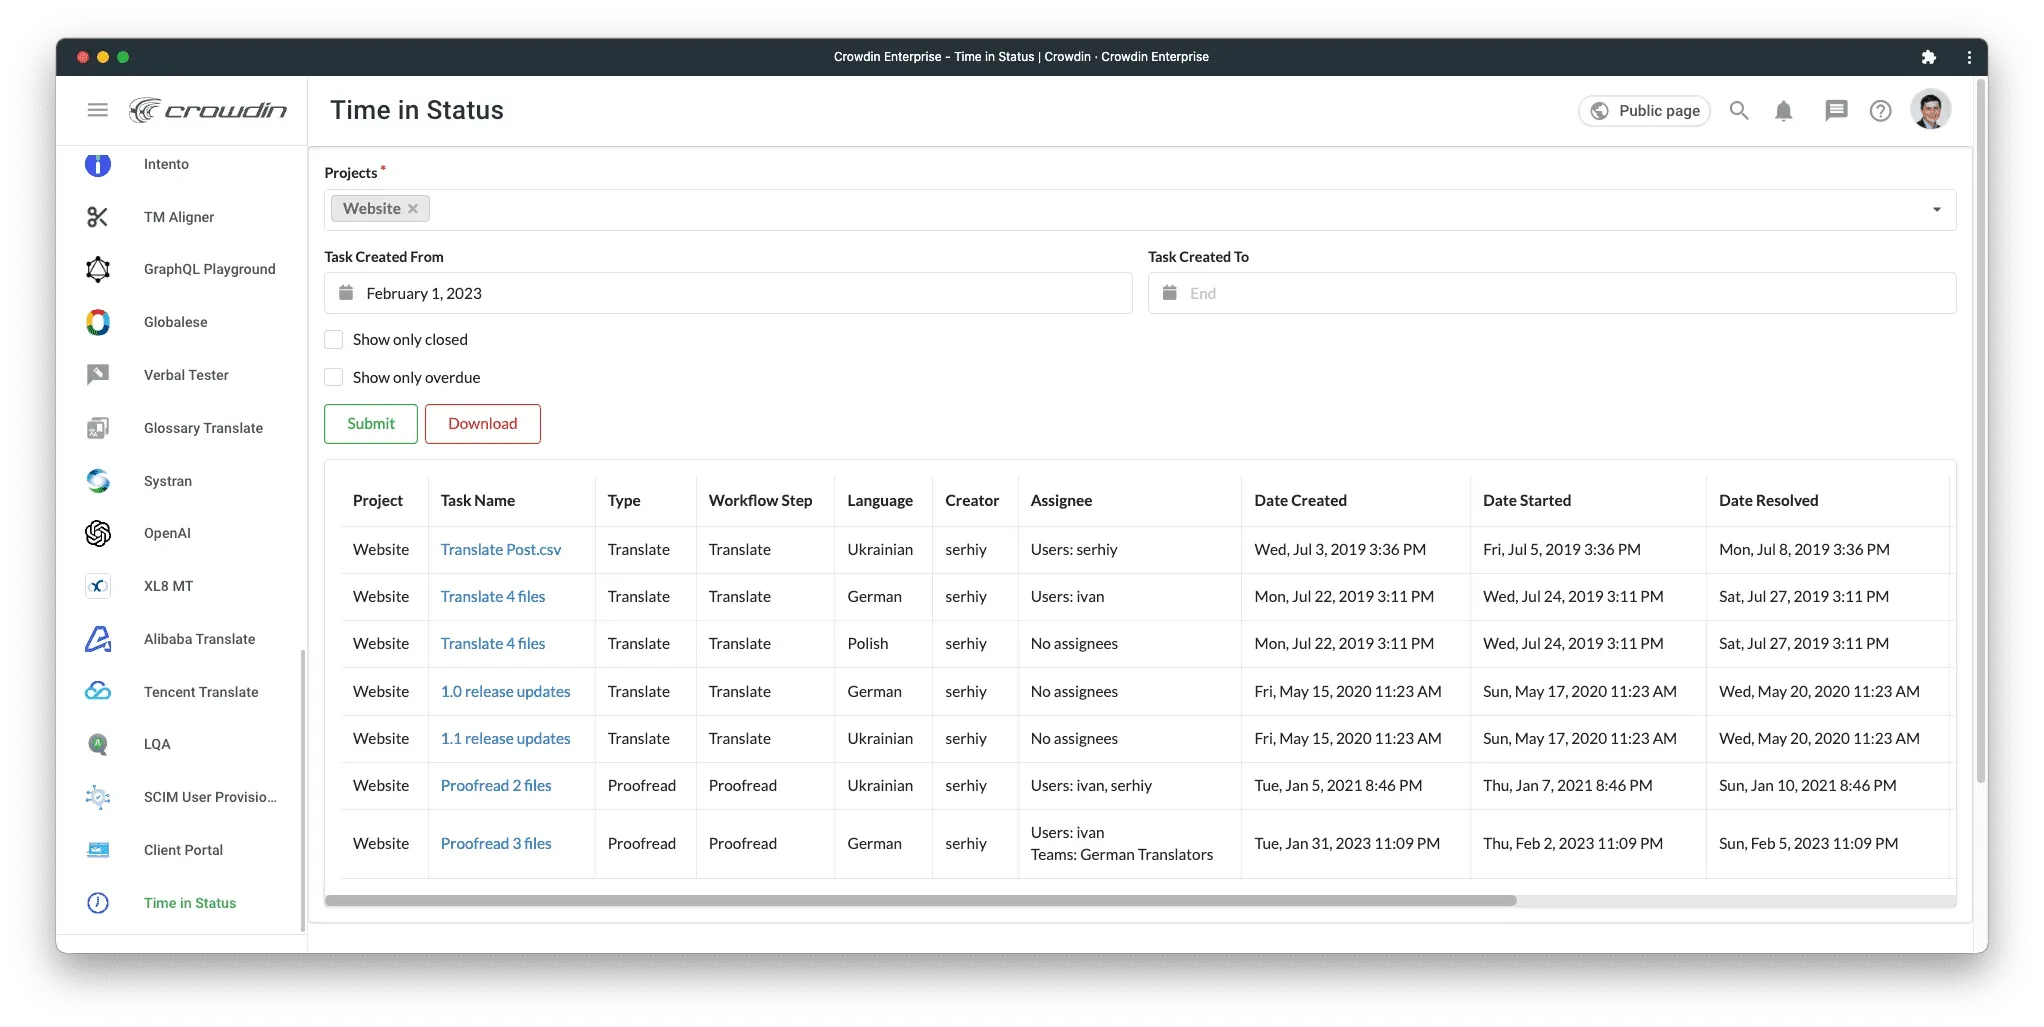2044x1027 pixels.
Task: Open the Task Created From date picker
Action: click(x=727, y=293)
